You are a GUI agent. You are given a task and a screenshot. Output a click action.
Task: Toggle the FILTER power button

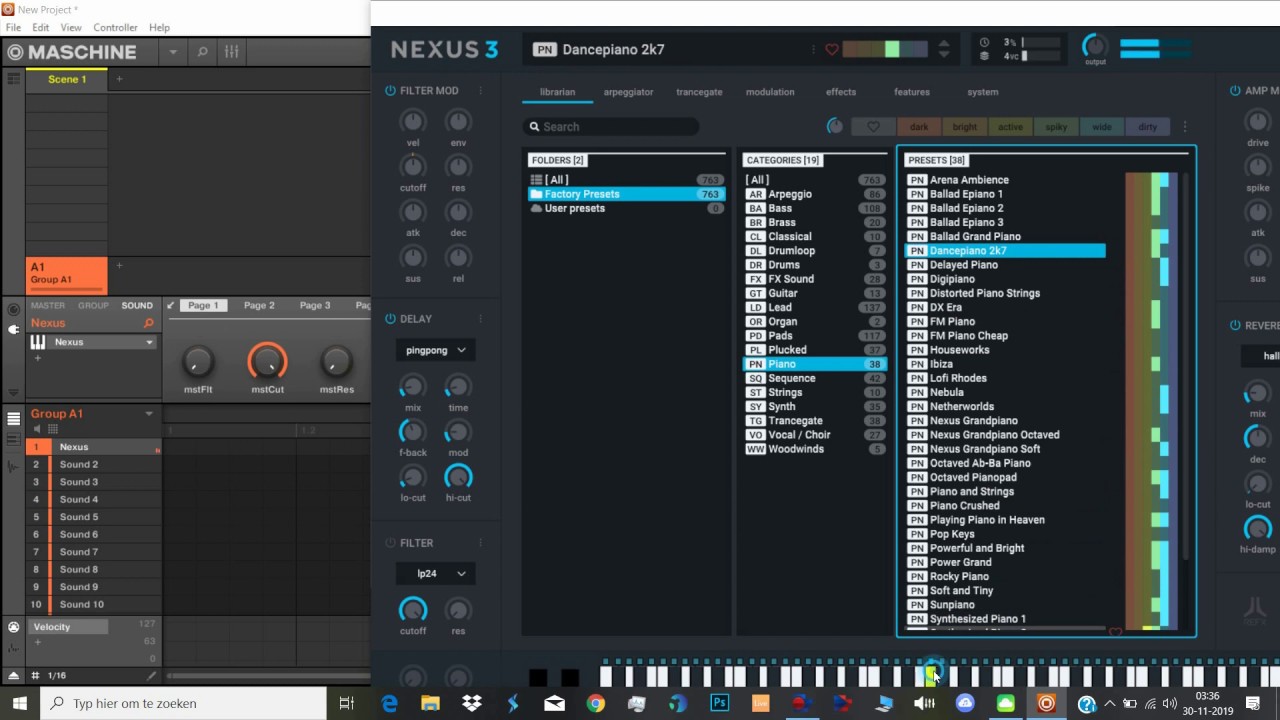[x=390, y=543]
